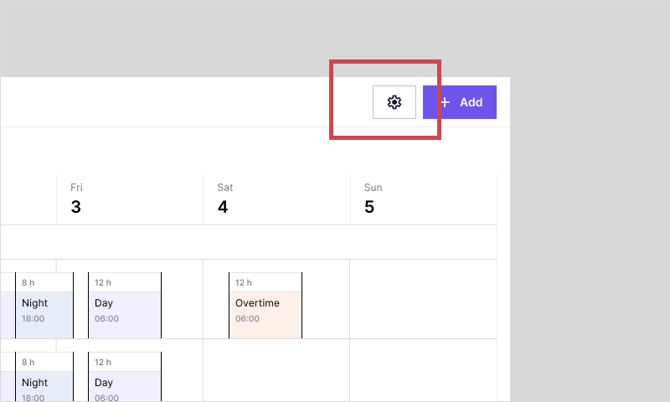Click the empty Sunday cell in first row
Image resolution: width=670 pixels, height=402 pixels.
coord(423,300)
